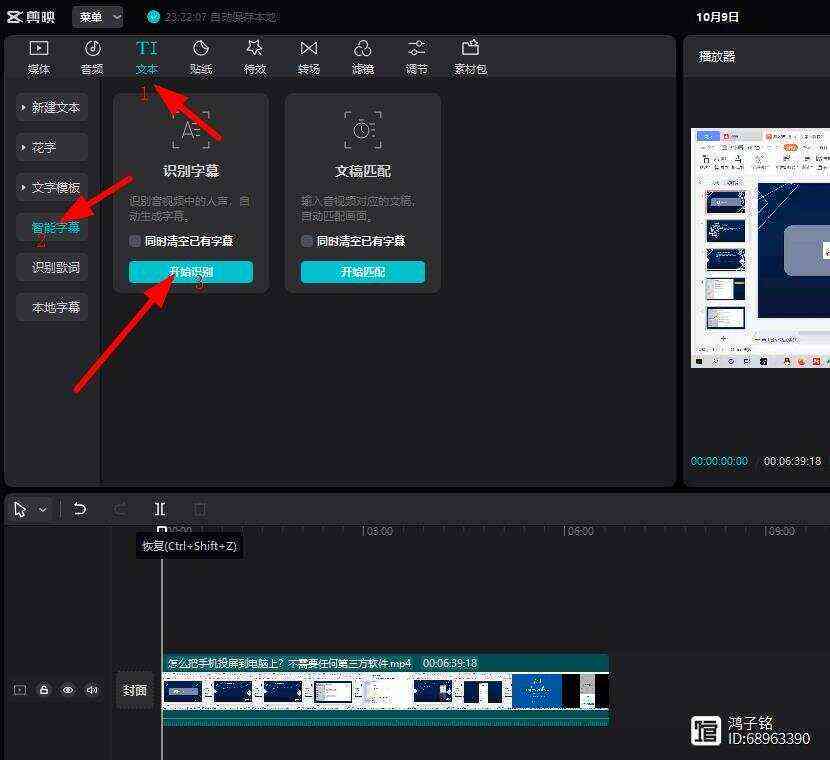Toggle the track lock icon
The height and width of the screenshot is (760, 830).
[44, 690]
